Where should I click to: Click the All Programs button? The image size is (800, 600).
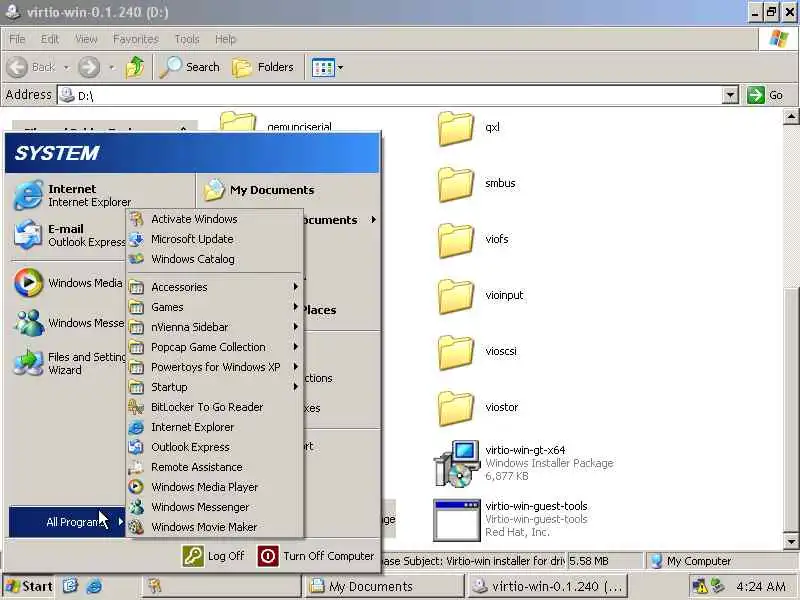coord(67,521)
